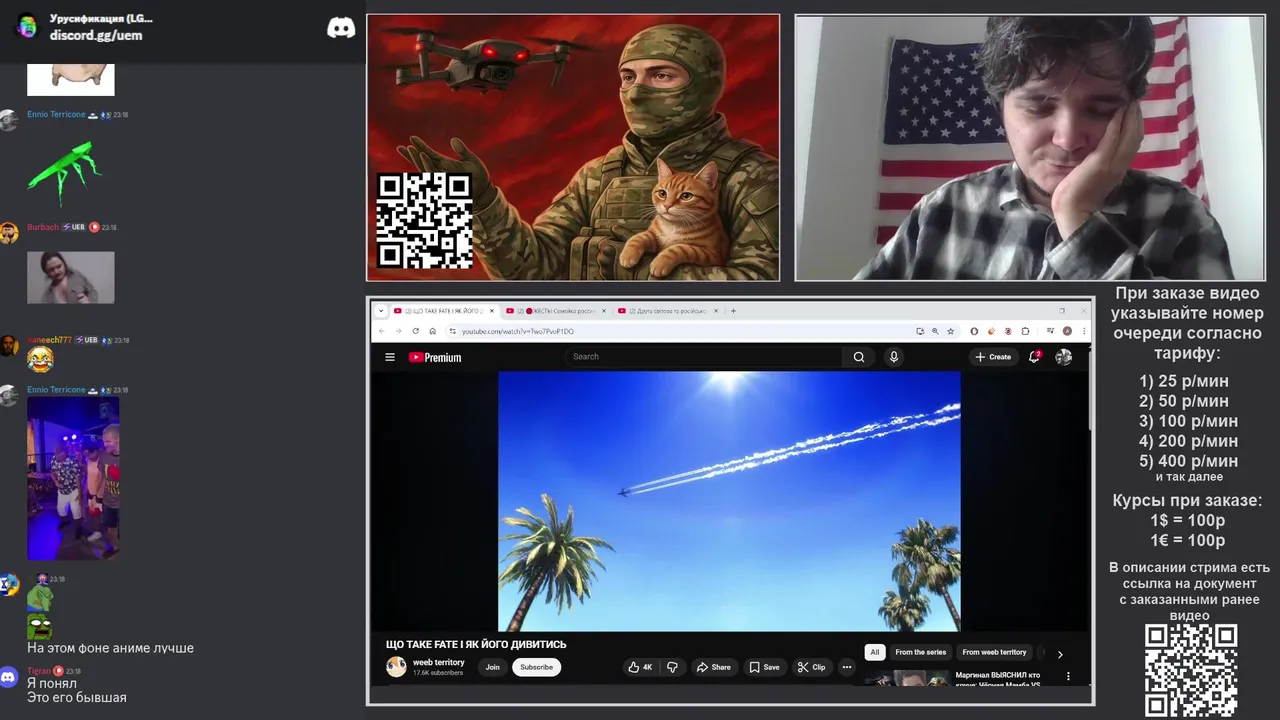The image size is (1280, 720).
Task: Reload the YouTube page
Action: tap(416, 331)
